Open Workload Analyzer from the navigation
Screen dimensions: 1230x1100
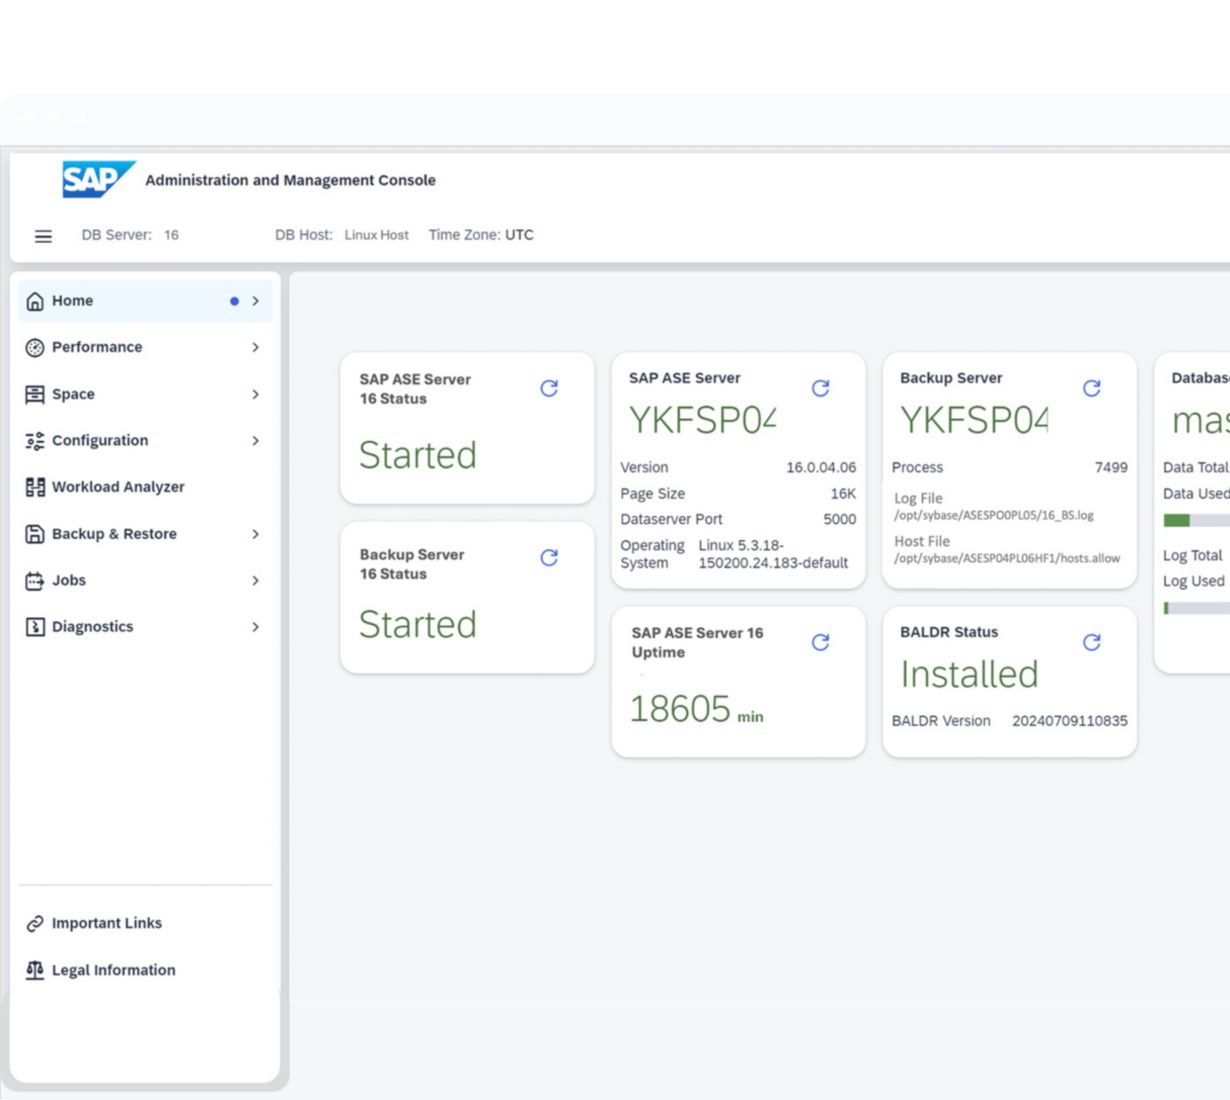pyautogui.click(x=118, y=487)
